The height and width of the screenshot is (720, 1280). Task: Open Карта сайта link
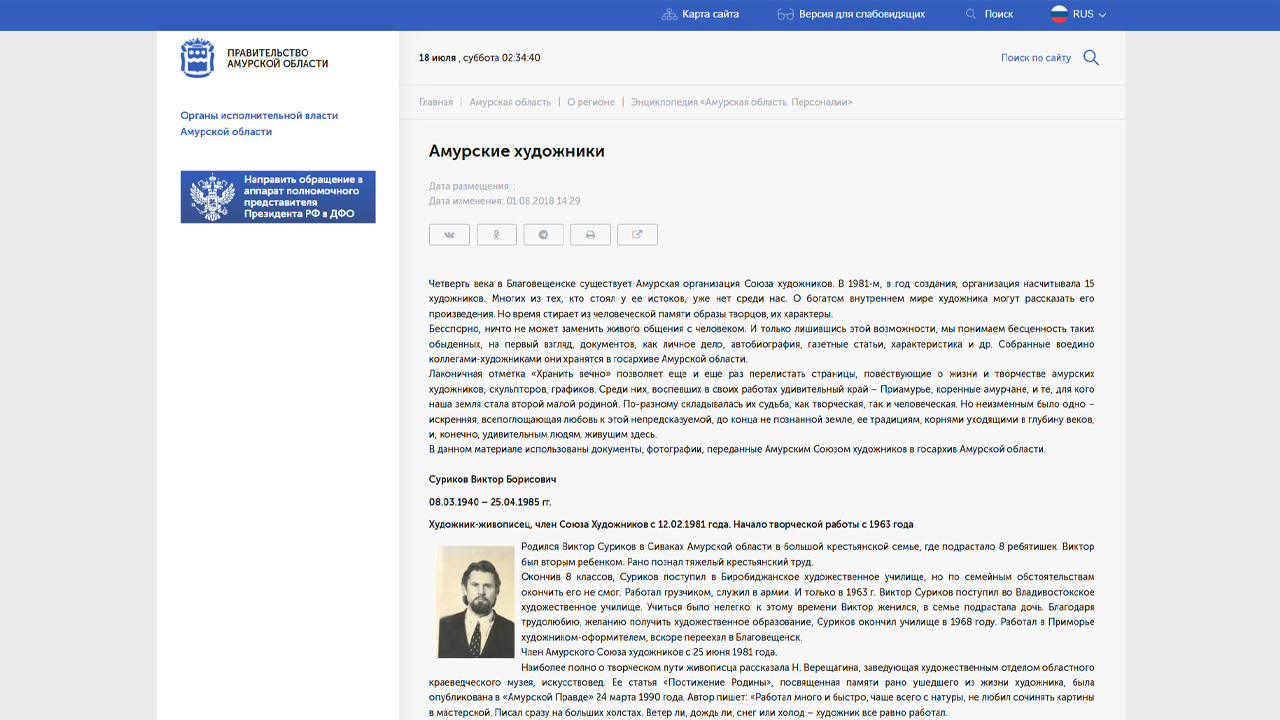(x=710, y=14)
